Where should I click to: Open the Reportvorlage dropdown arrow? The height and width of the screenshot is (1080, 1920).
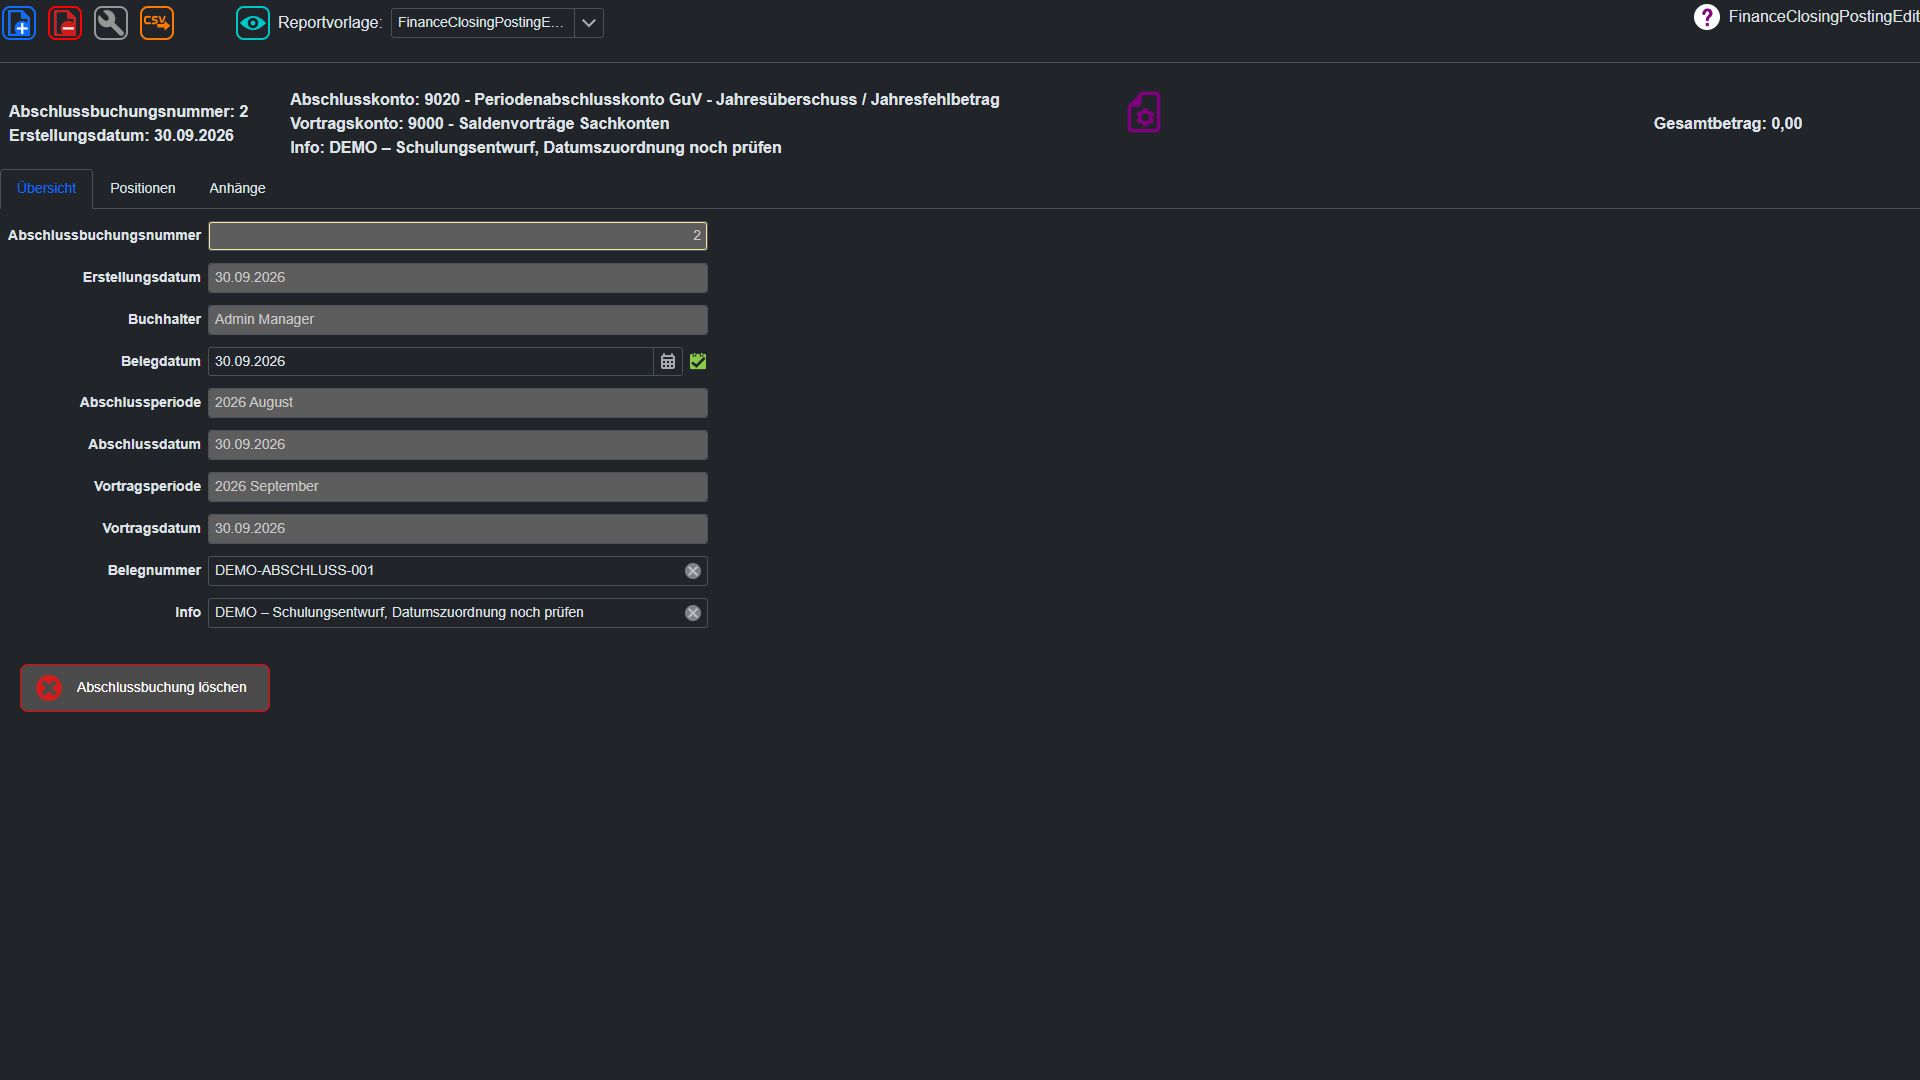[589, 22]
